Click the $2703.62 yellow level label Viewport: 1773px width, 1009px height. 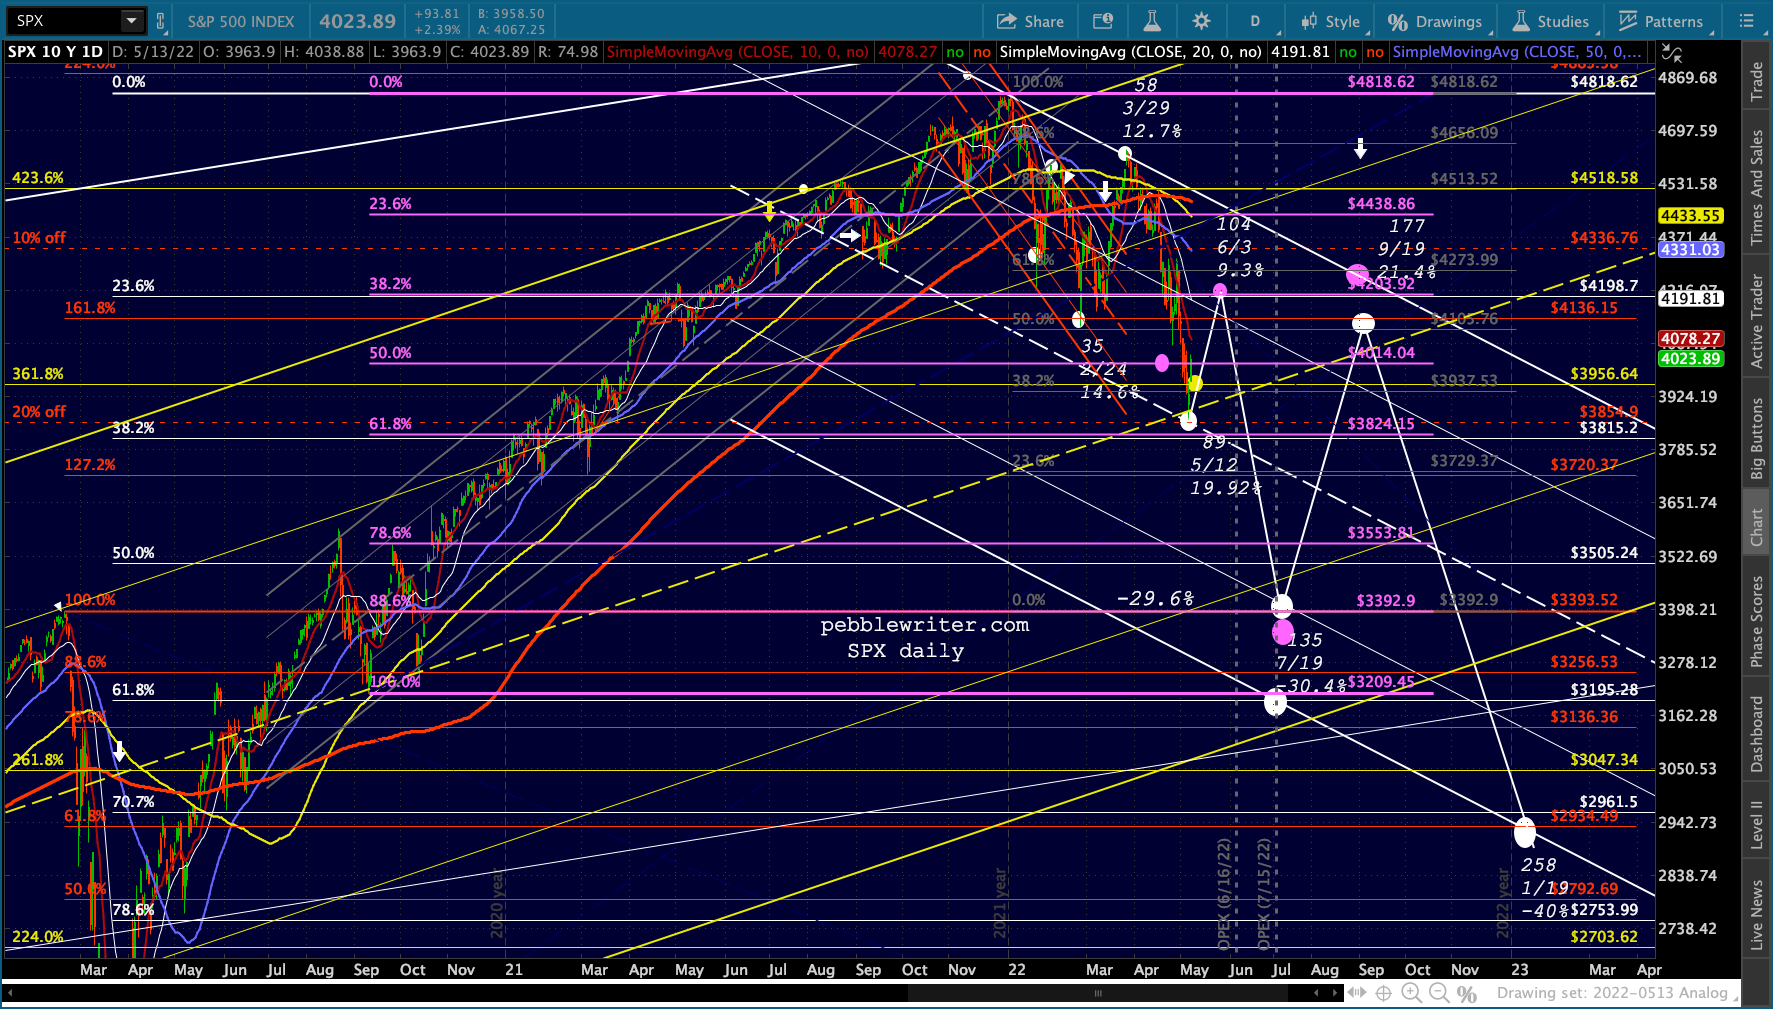(1604, 937)
